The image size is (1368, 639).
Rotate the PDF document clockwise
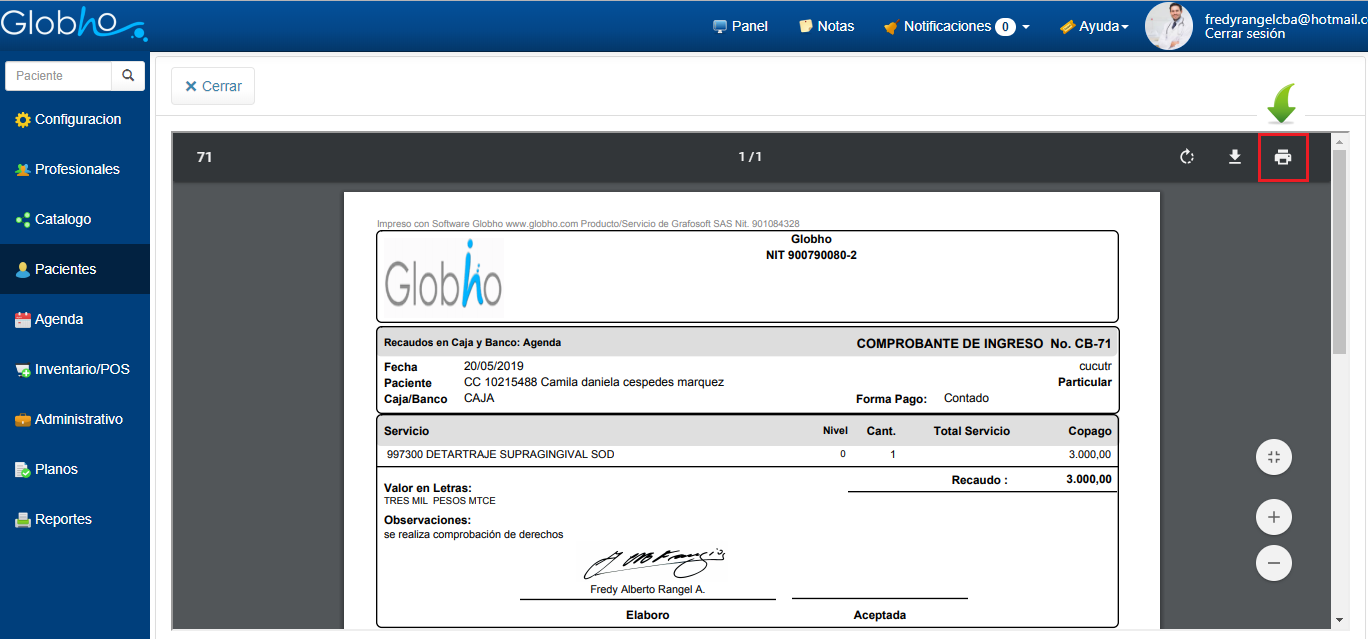coord(1187,157)
